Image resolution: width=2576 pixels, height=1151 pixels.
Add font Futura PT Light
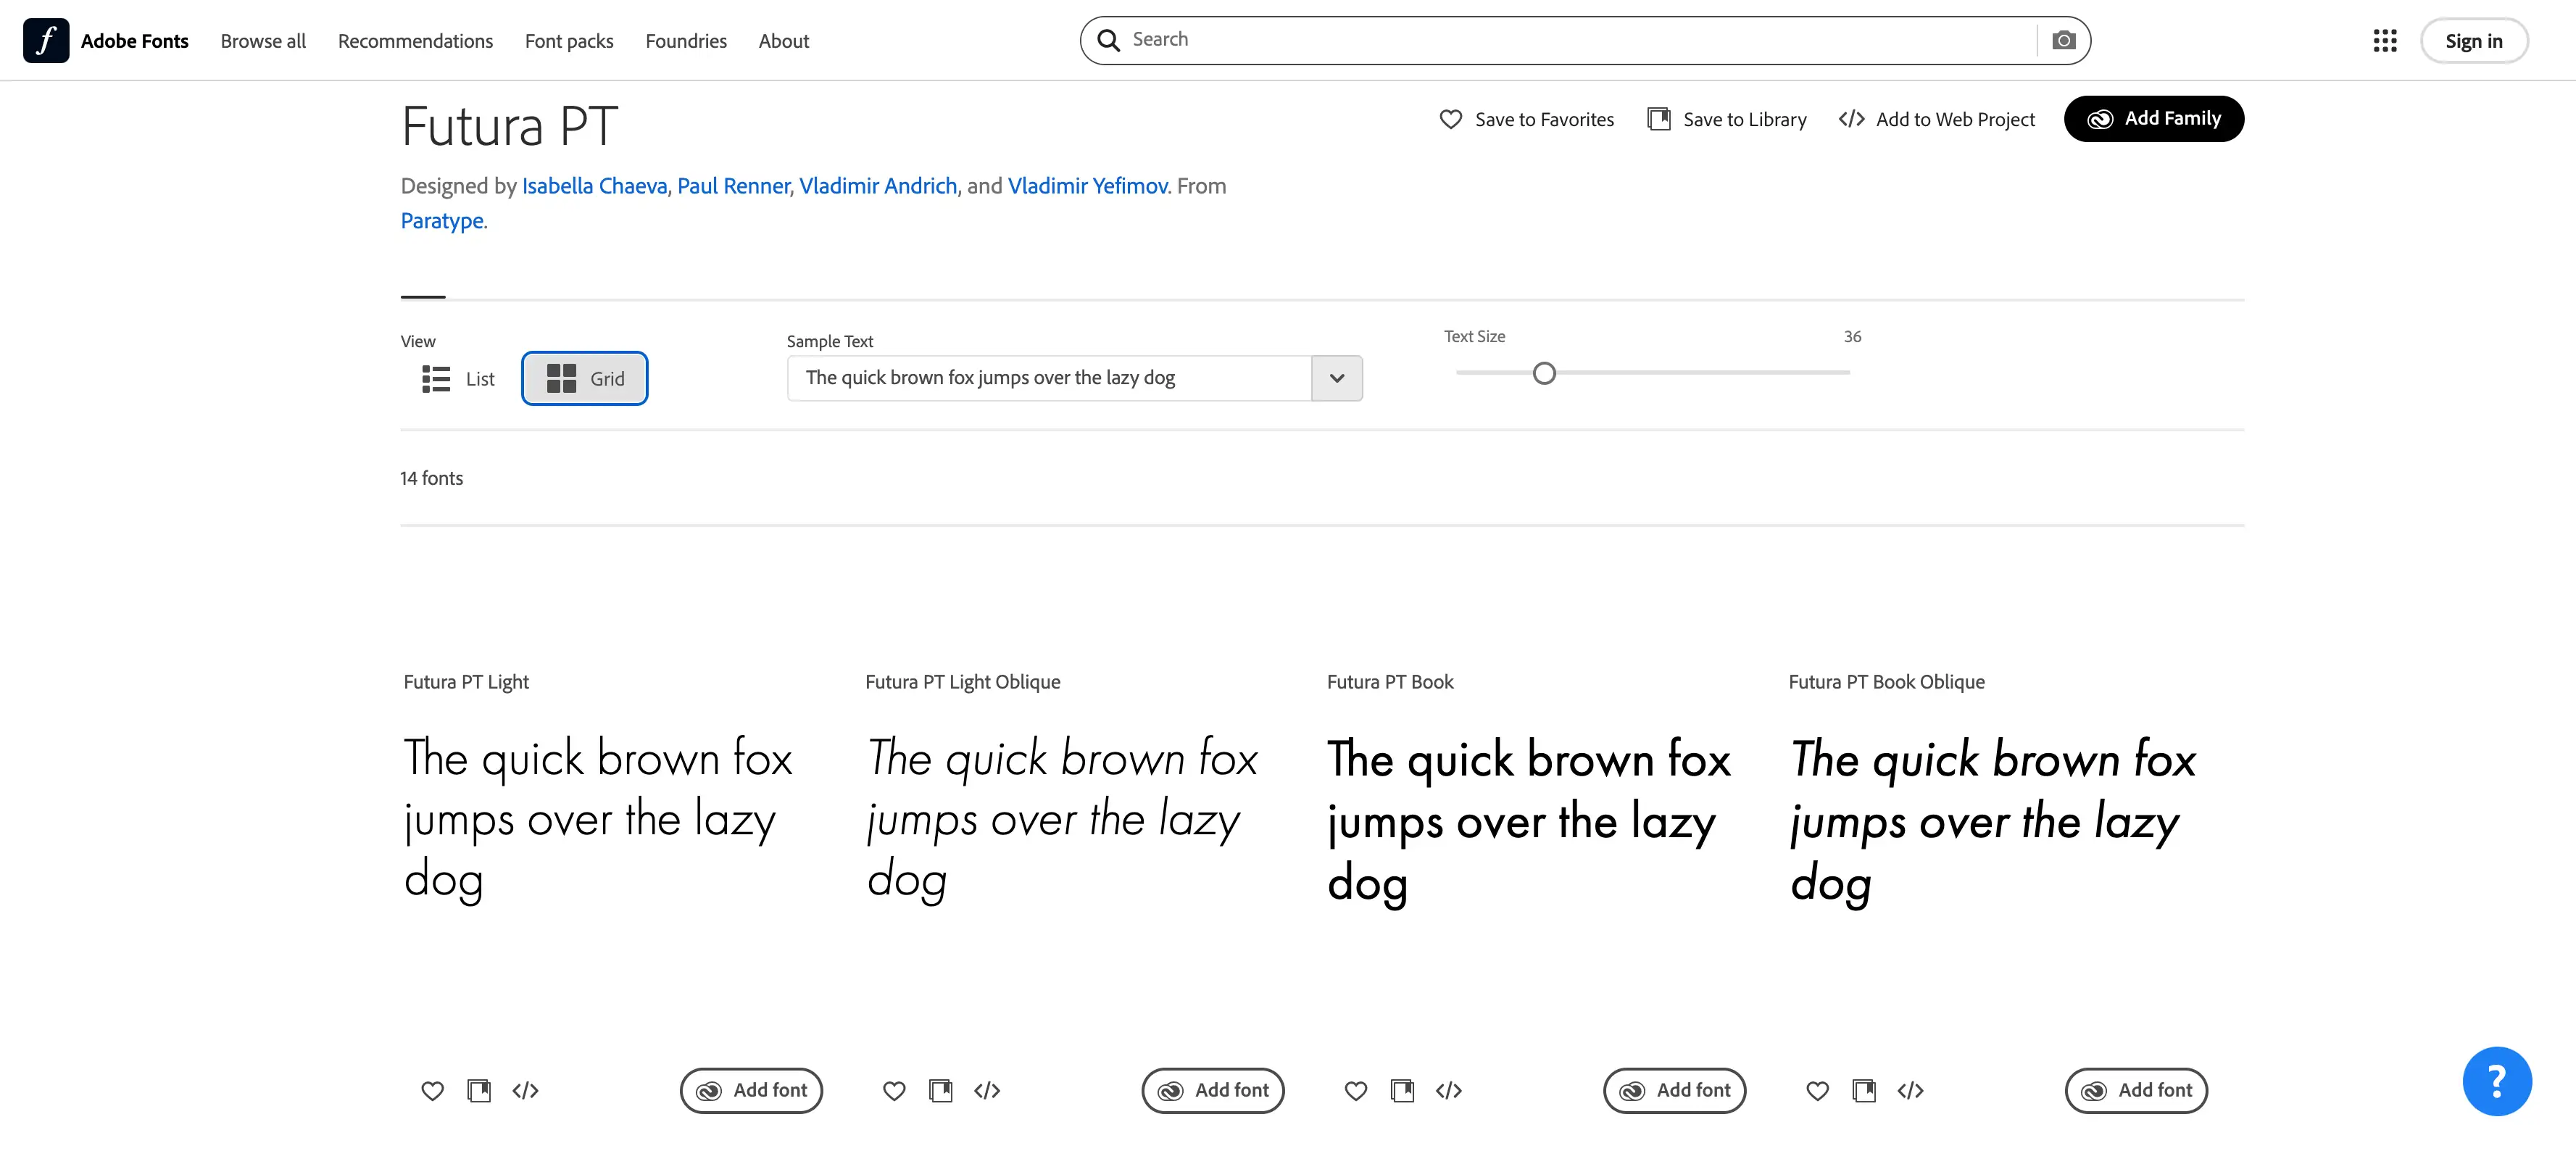pyautogui.click(x=751, y=1090)
